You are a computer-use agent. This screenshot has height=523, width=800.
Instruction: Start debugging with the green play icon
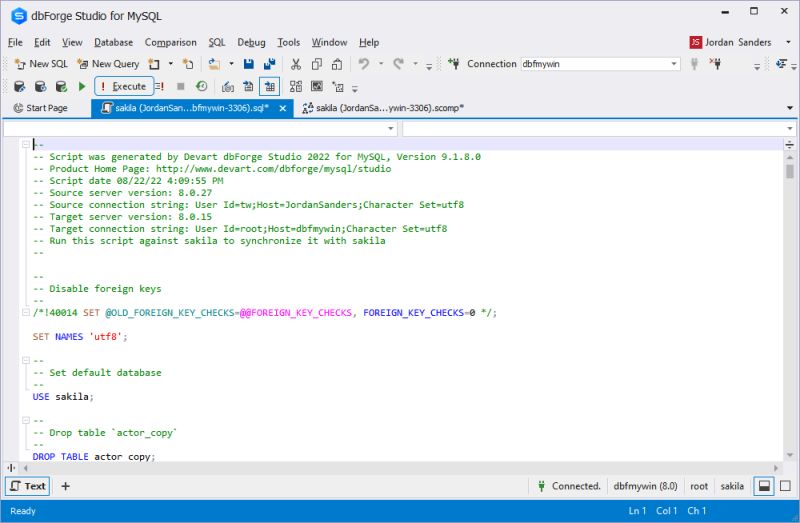[82, 86]
